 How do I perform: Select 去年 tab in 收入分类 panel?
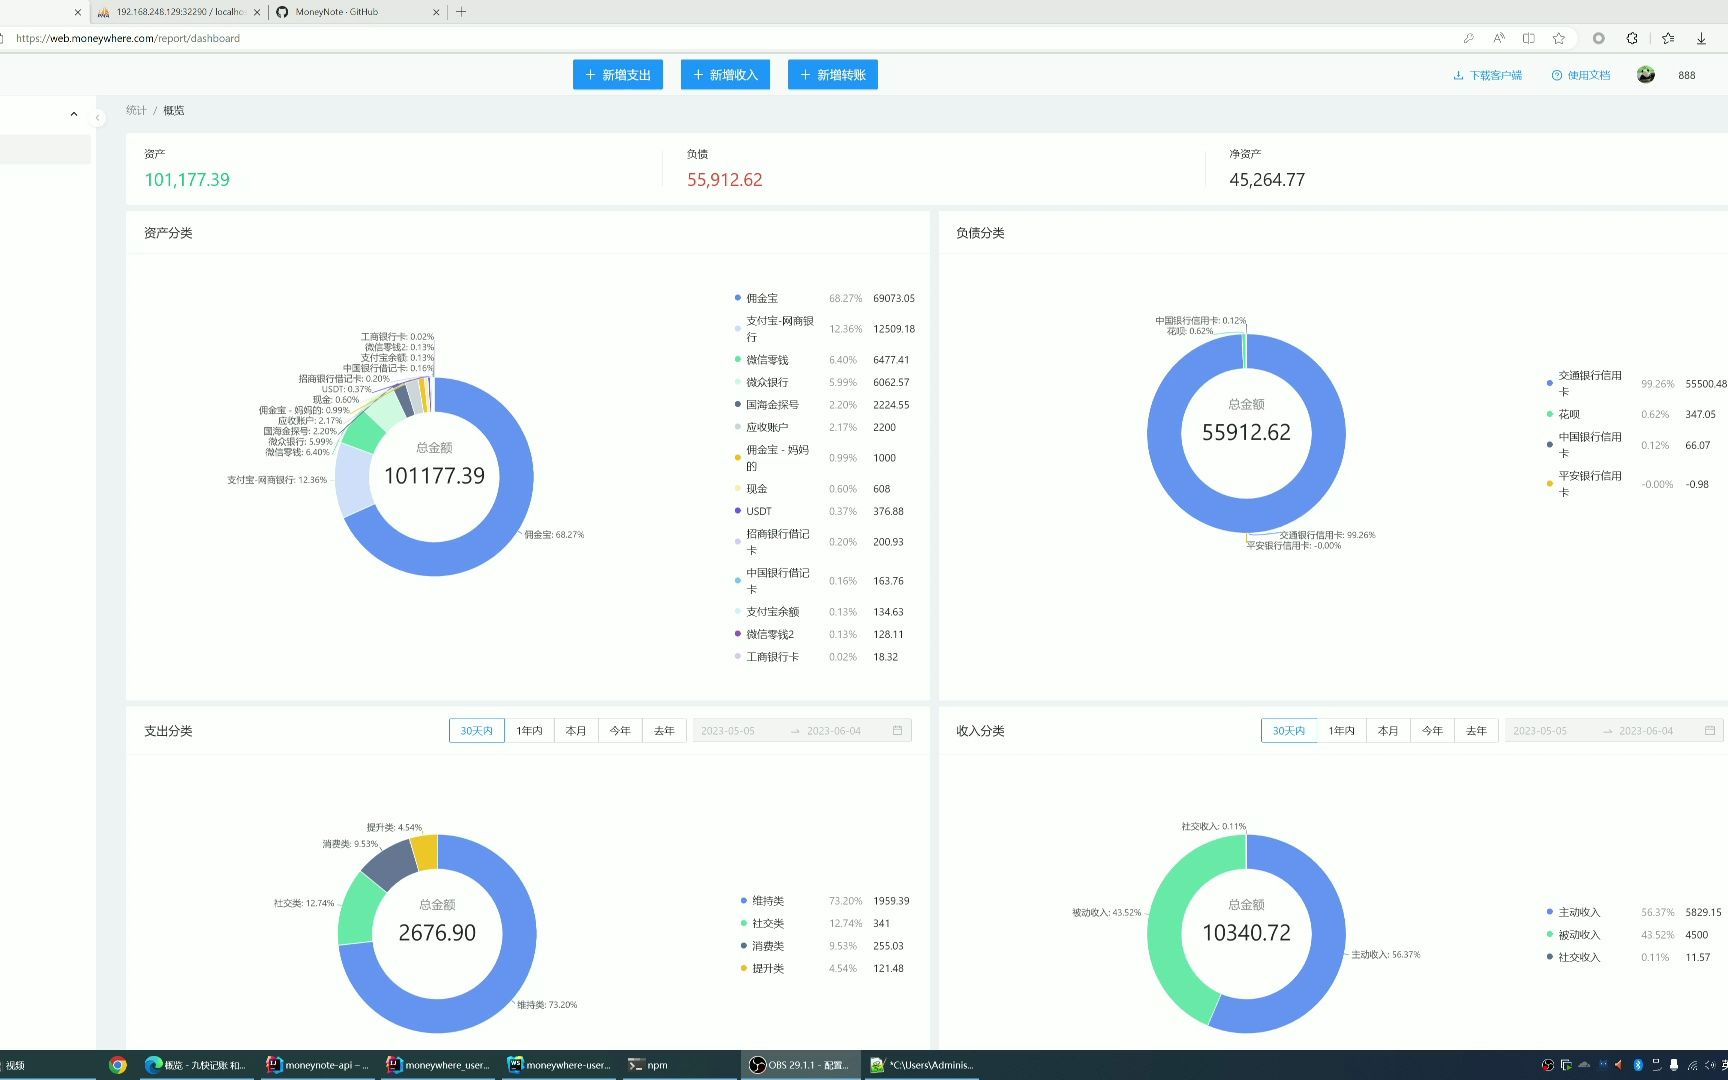coord(1476,731)
